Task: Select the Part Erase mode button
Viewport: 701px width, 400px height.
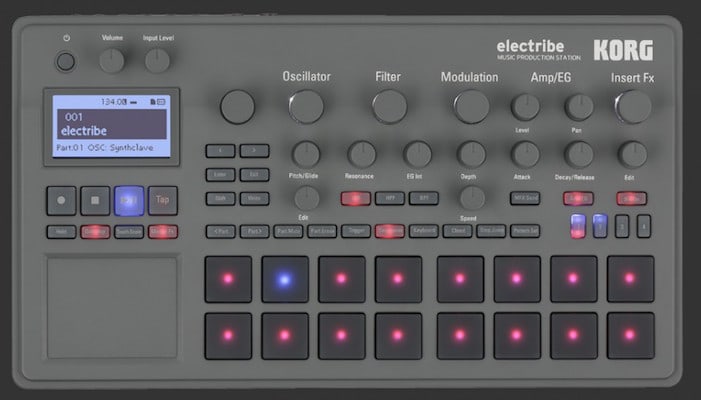Action: point(322,231)
